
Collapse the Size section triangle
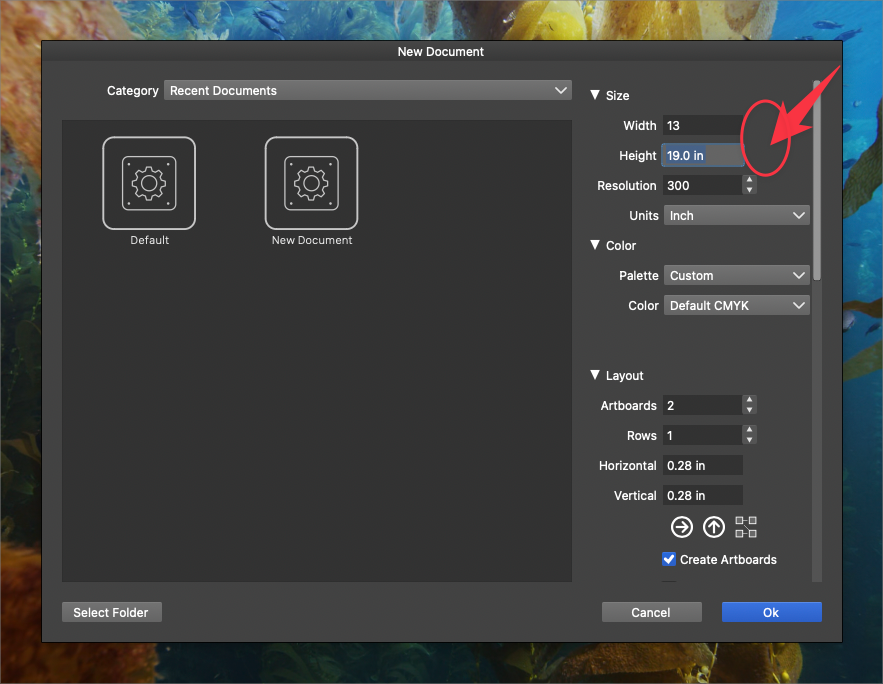pyautogui.click(x=595, y=96)
